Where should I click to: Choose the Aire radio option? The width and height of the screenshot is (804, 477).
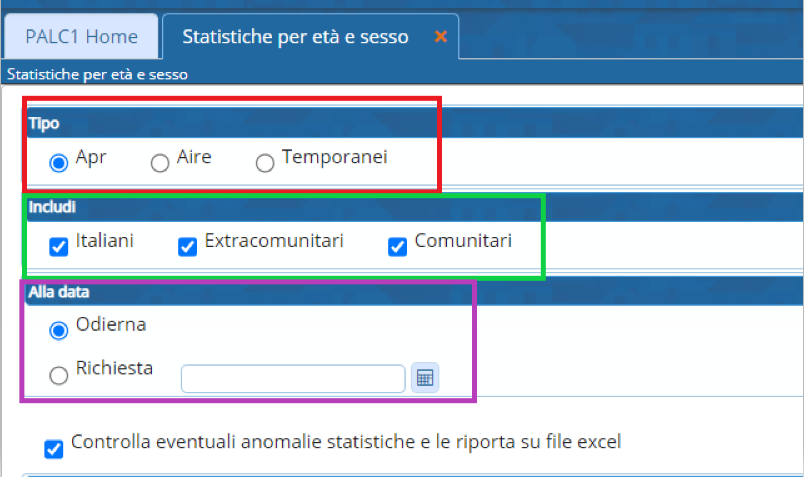pos(160,162)
